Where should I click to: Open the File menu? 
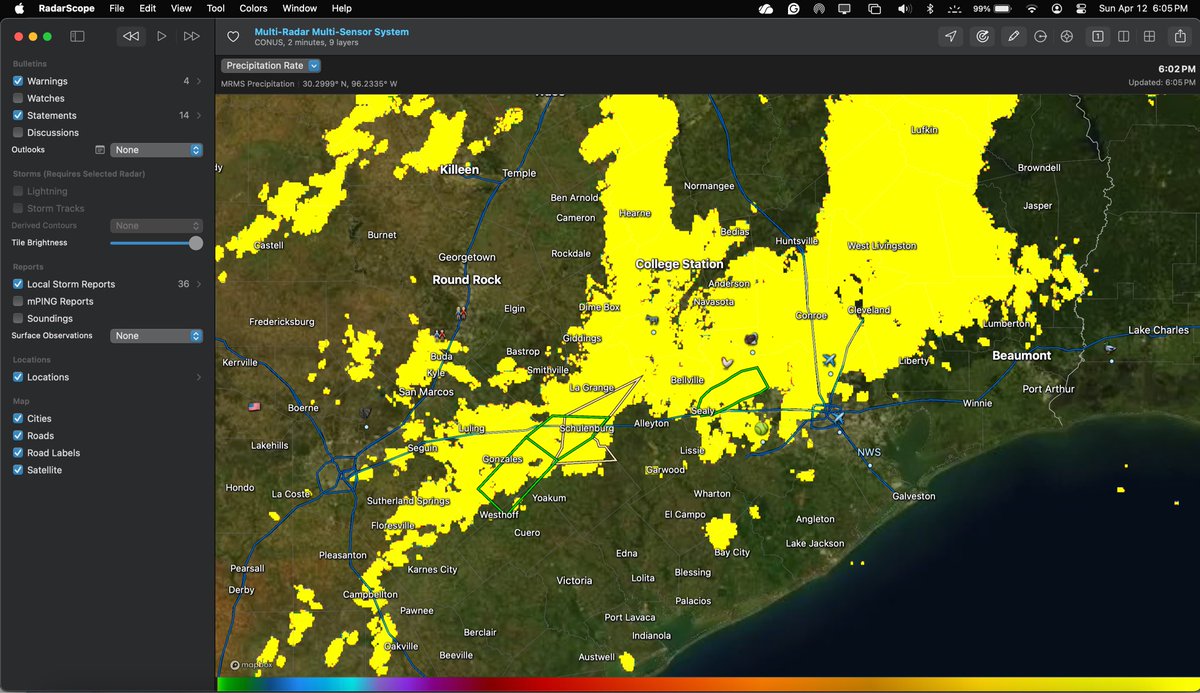(x=117, y=8)
